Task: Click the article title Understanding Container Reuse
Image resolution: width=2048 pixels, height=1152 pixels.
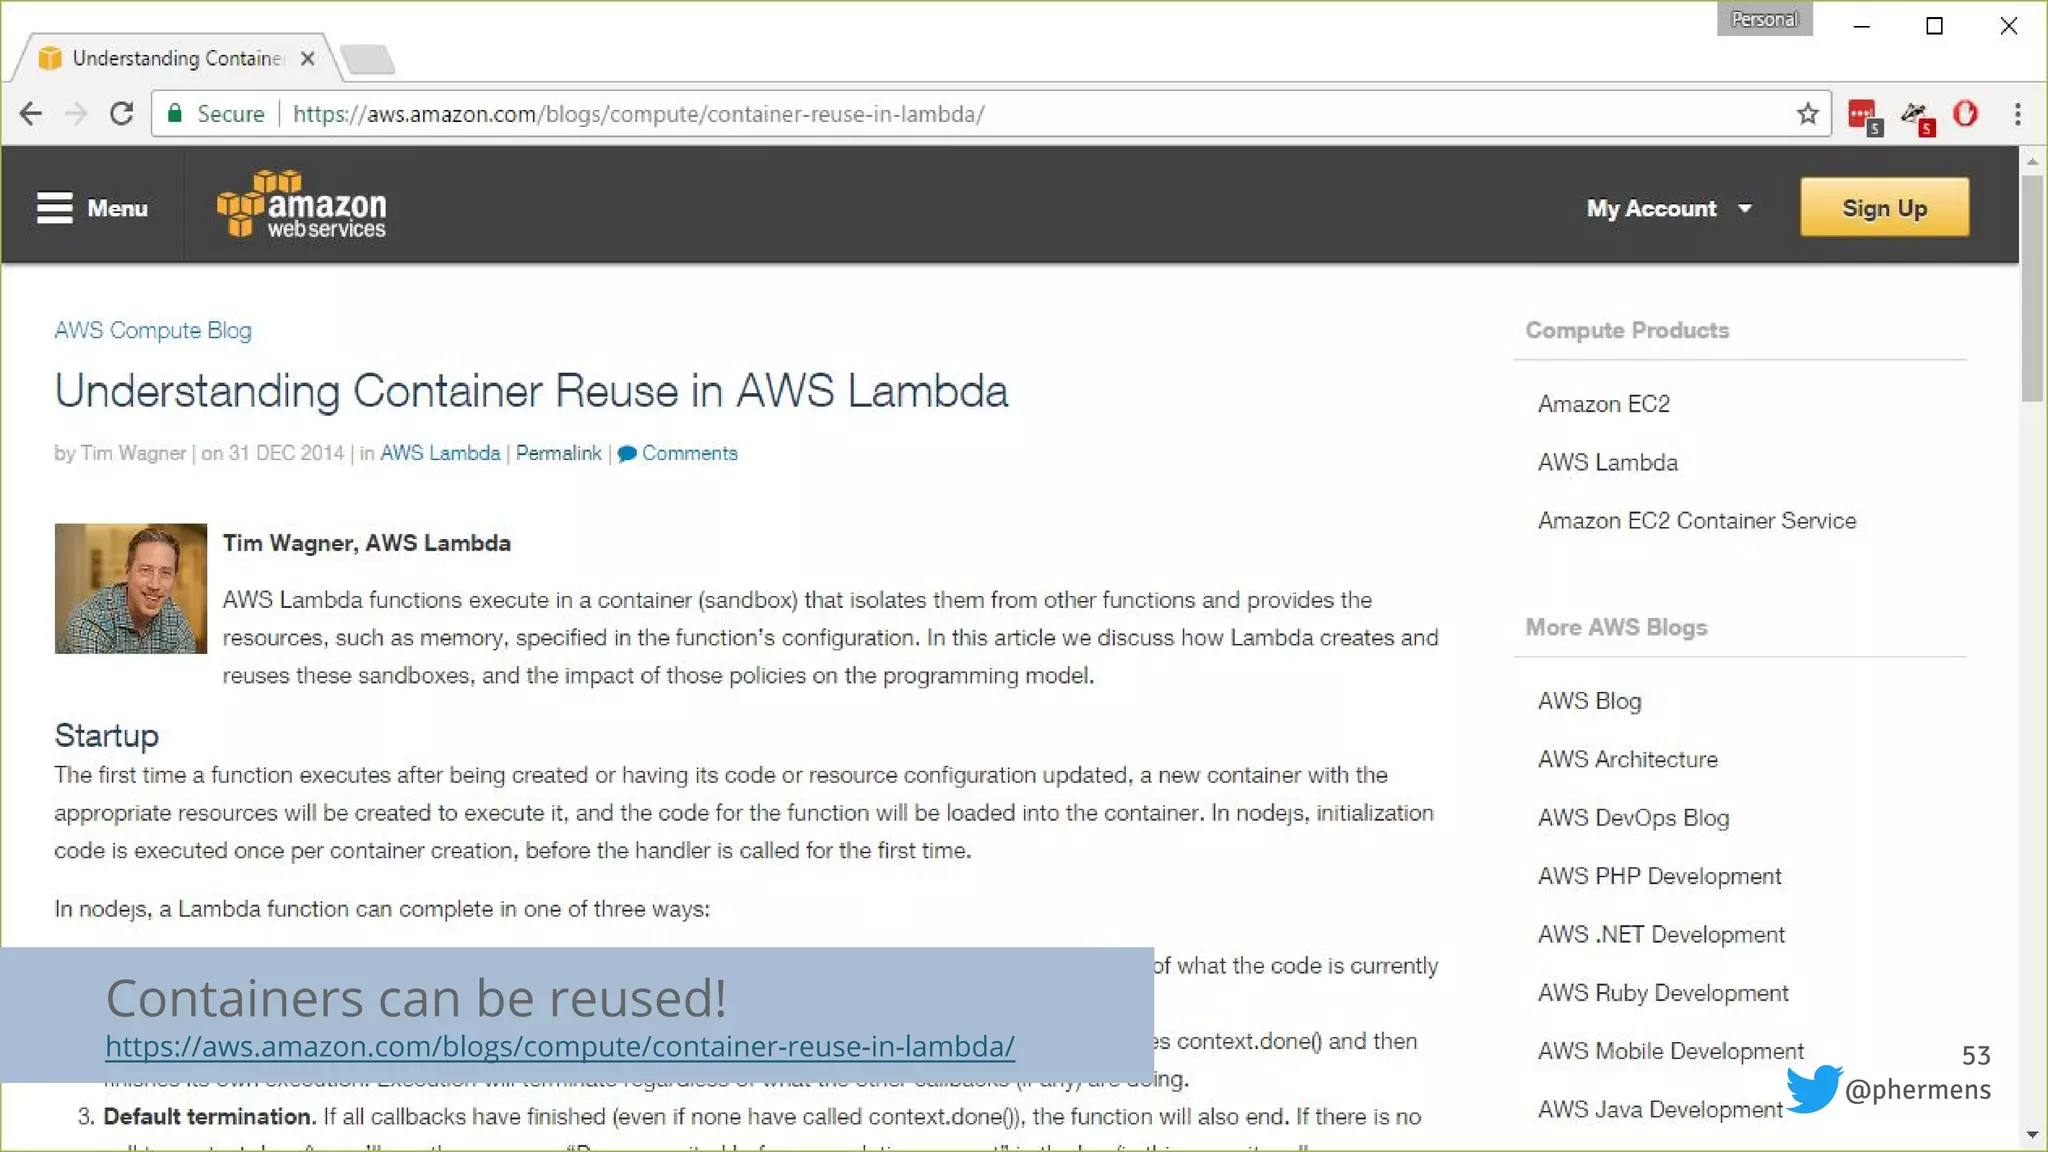Action: [x=531, y=391]
